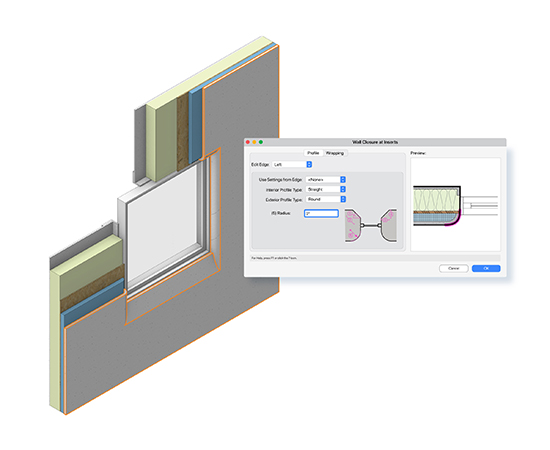This screenshot has width=550, height=450.
Task: Select the window glass in 3D model
Action: coord(161,224)
